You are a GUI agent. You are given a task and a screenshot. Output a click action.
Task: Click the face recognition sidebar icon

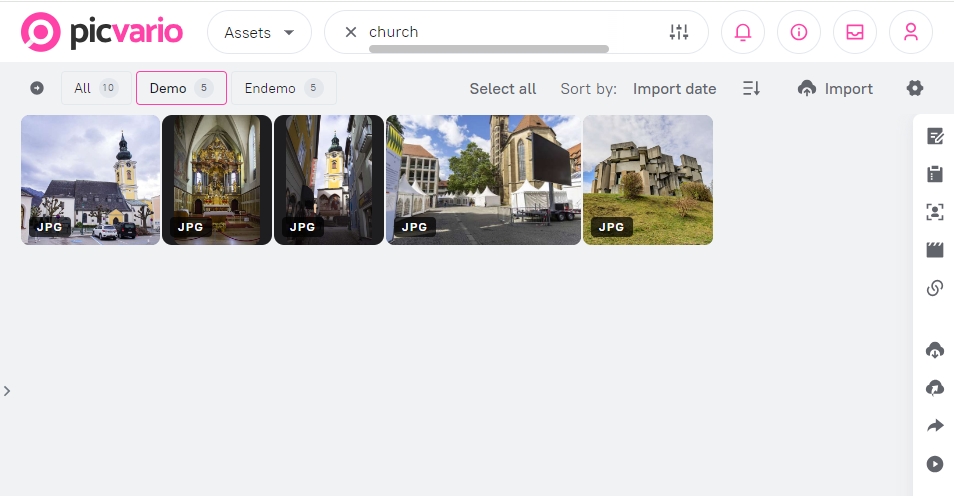(935, 212)
